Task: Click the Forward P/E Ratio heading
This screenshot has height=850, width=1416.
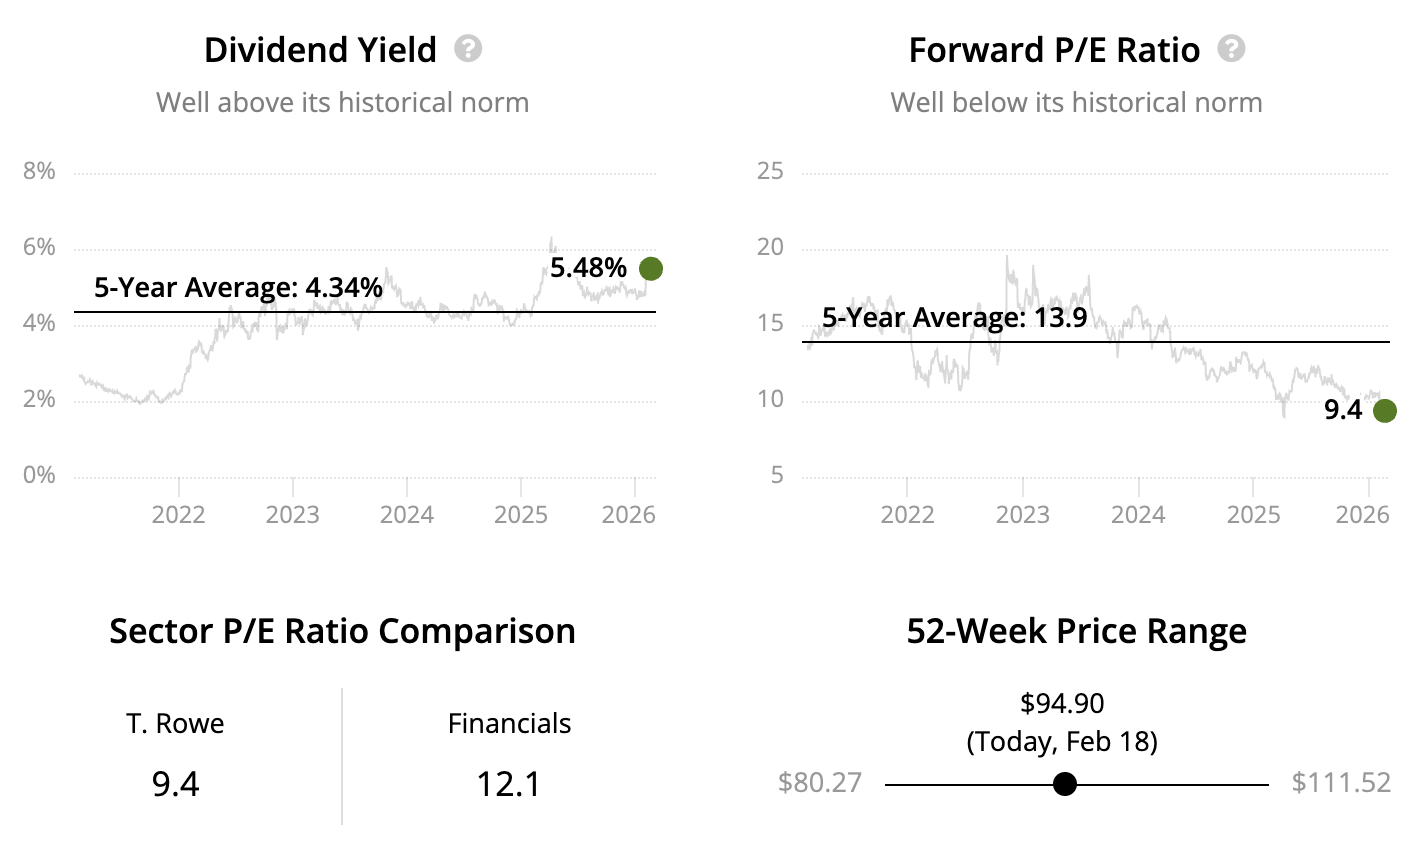Action: point(1054,50)
